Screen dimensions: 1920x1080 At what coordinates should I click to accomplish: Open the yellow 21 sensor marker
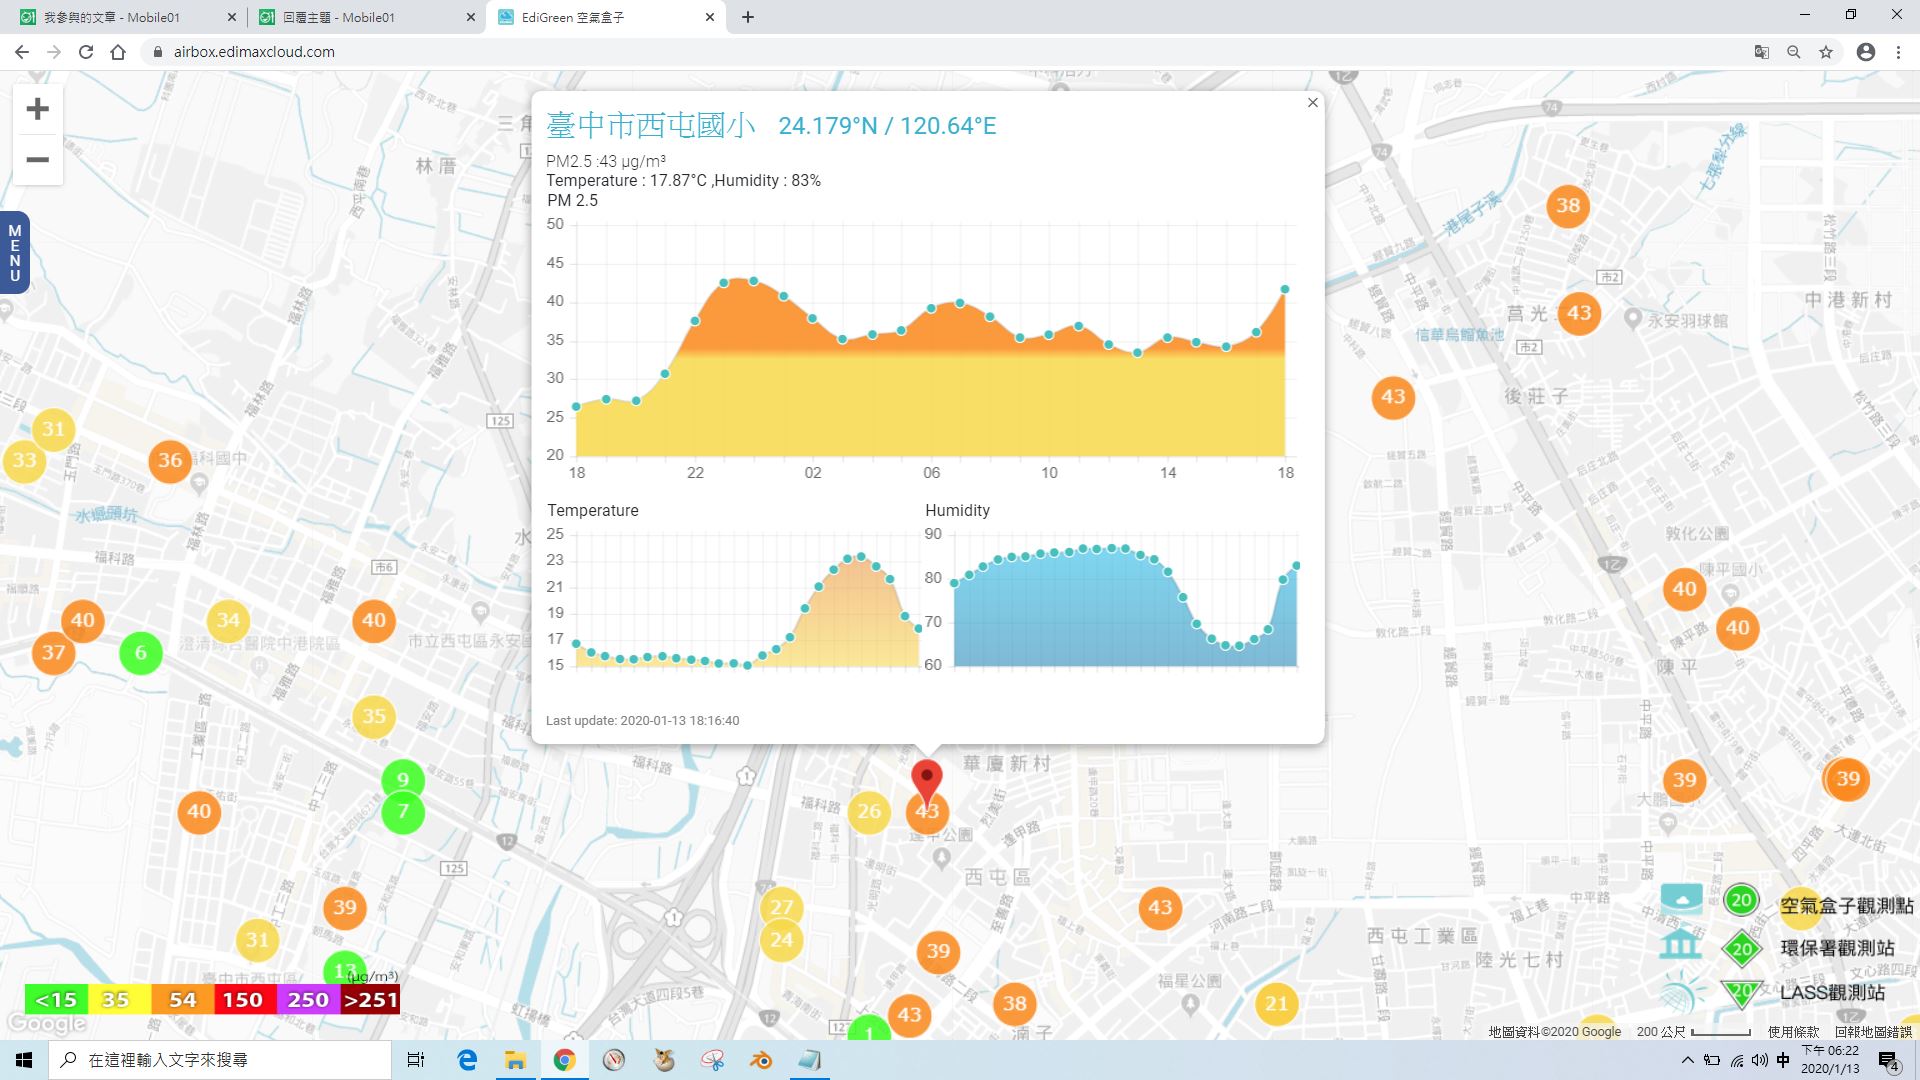tap(1276, 1004)
